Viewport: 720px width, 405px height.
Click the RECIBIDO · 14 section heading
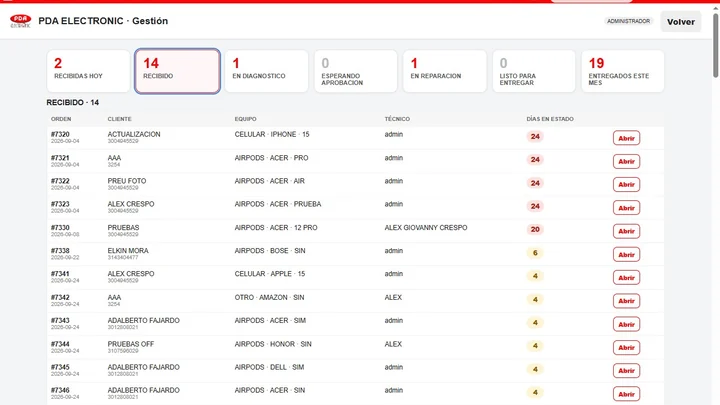(x=73, y=102)
